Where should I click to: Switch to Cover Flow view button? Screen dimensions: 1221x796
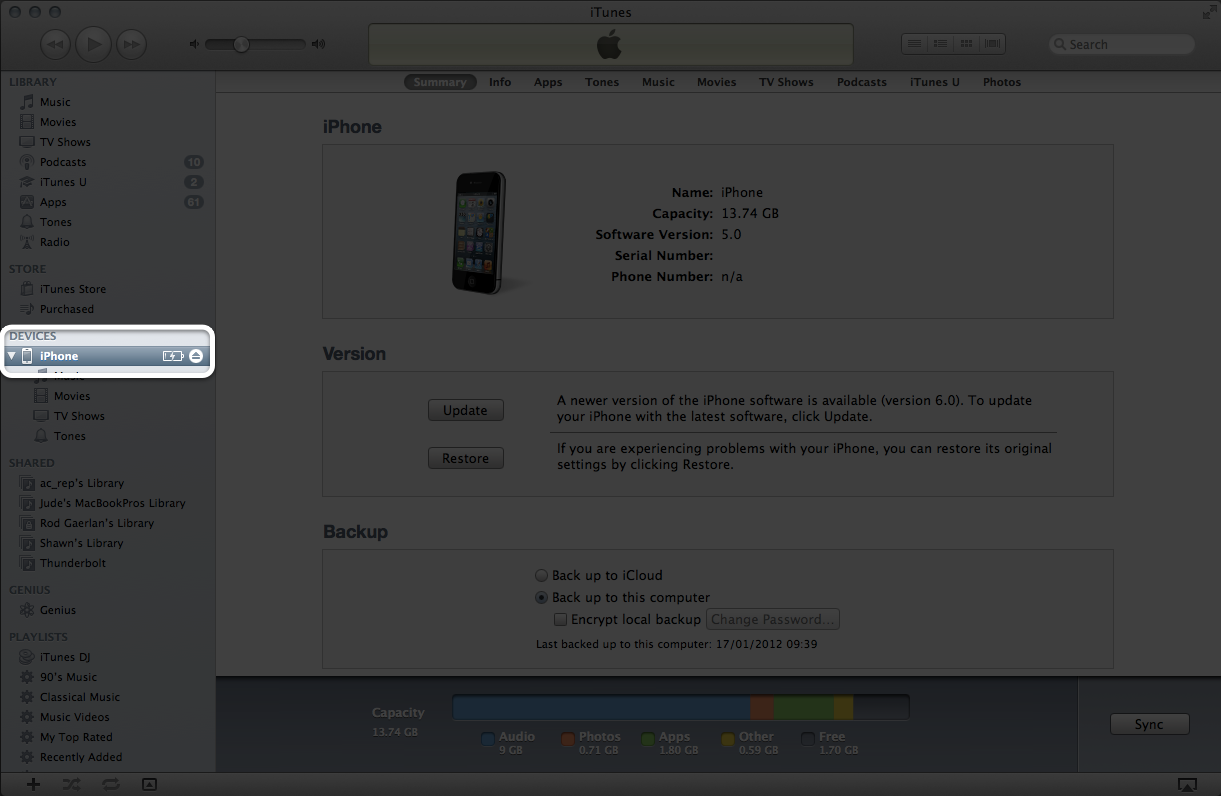[992, 44]
